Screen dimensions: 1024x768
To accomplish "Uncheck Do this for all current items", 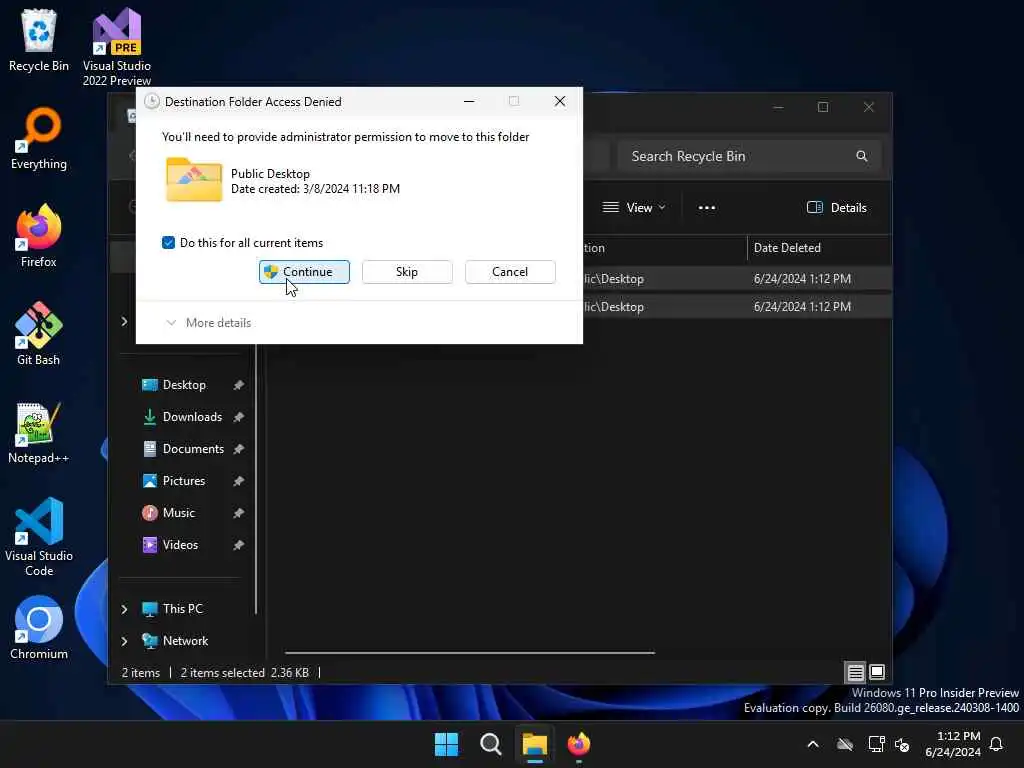I will coord(168,243).
